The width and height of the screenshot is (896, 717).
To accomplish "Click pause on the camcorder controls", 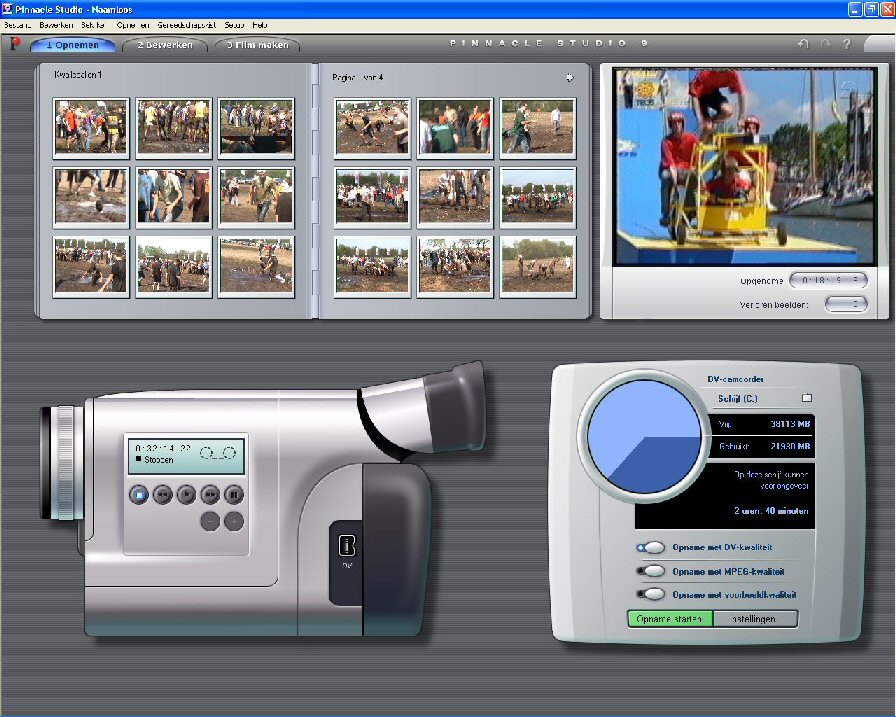I will [x=234, y=494].
